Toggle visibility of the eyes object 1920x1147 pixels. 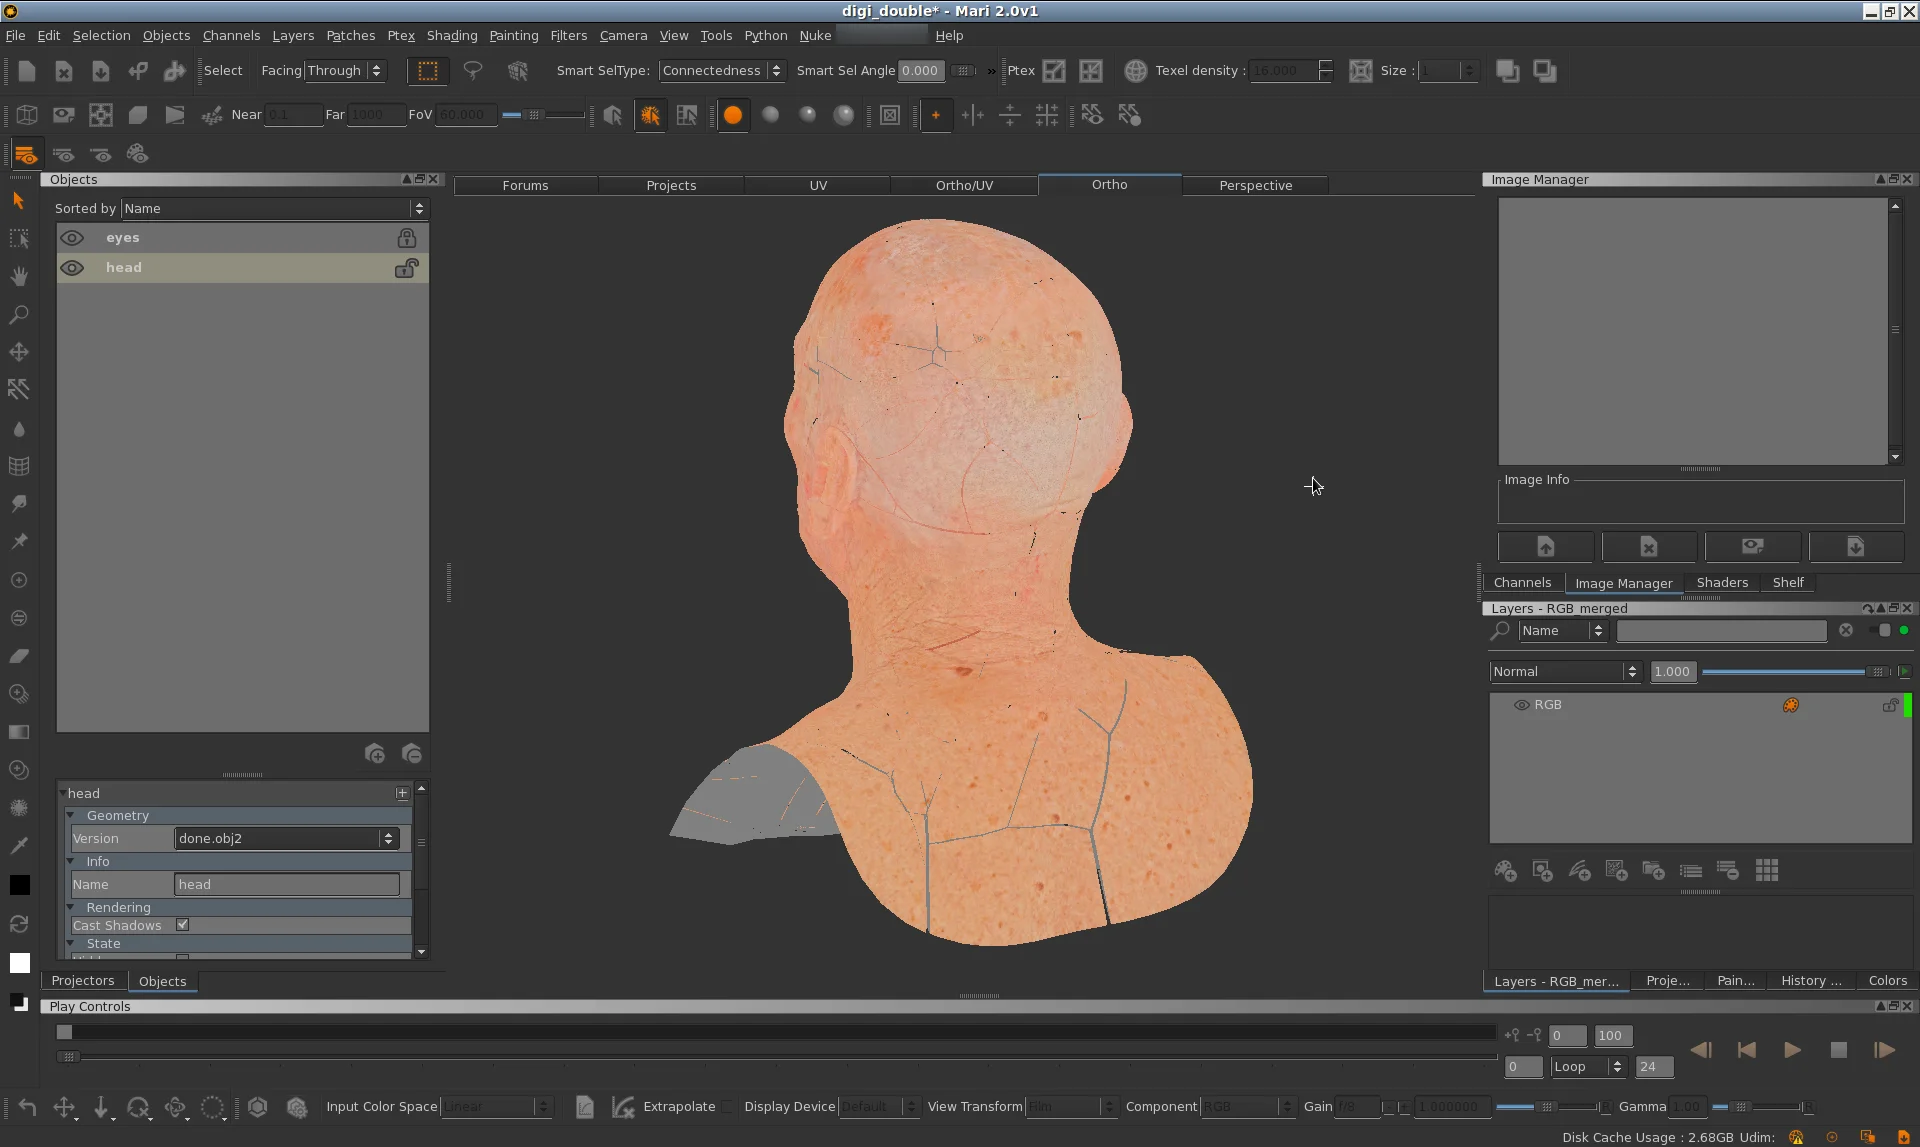[x=72, y=238]
